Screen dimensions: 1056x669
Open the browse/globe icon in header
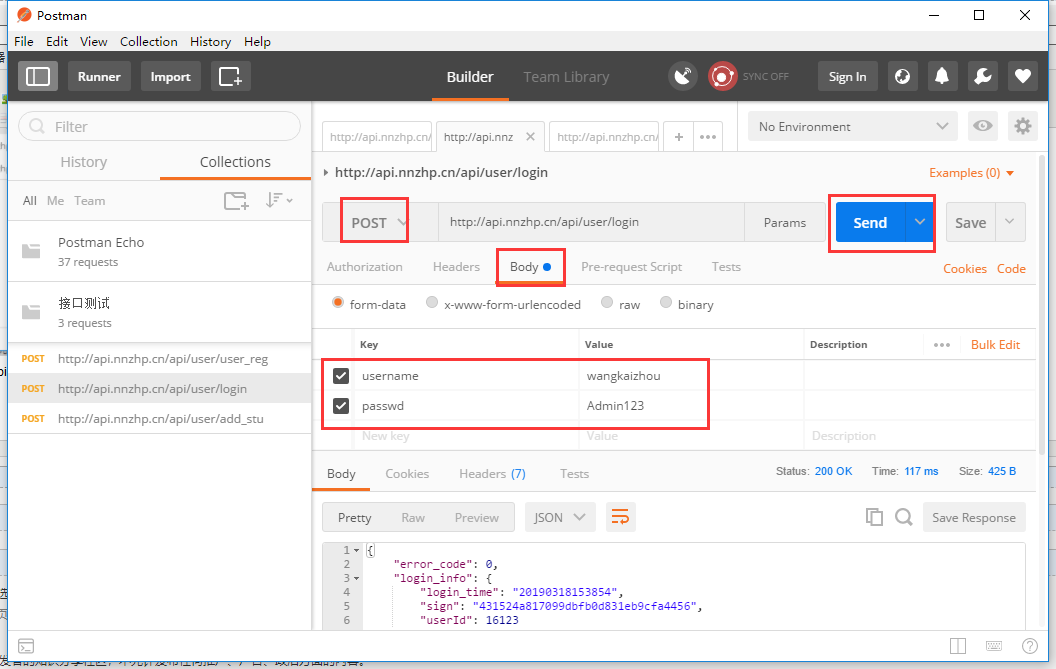902,76
